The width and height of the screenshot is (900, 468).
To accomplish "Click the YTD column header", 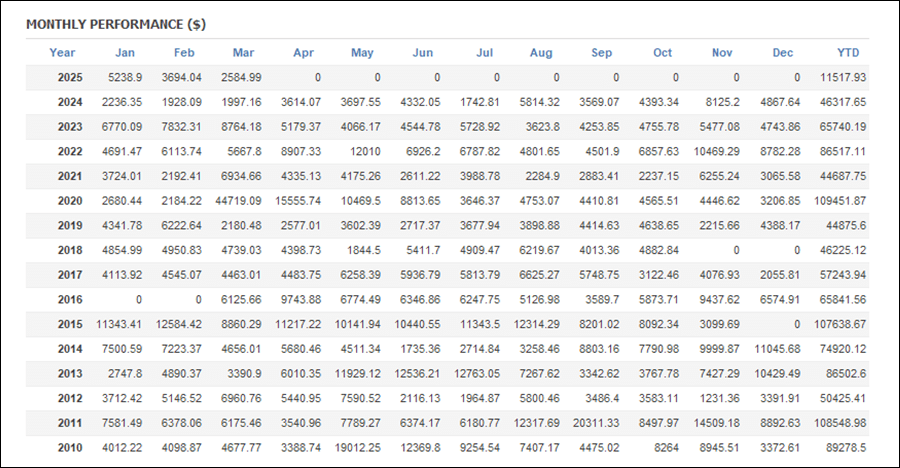I will click(x=848, y=53).
